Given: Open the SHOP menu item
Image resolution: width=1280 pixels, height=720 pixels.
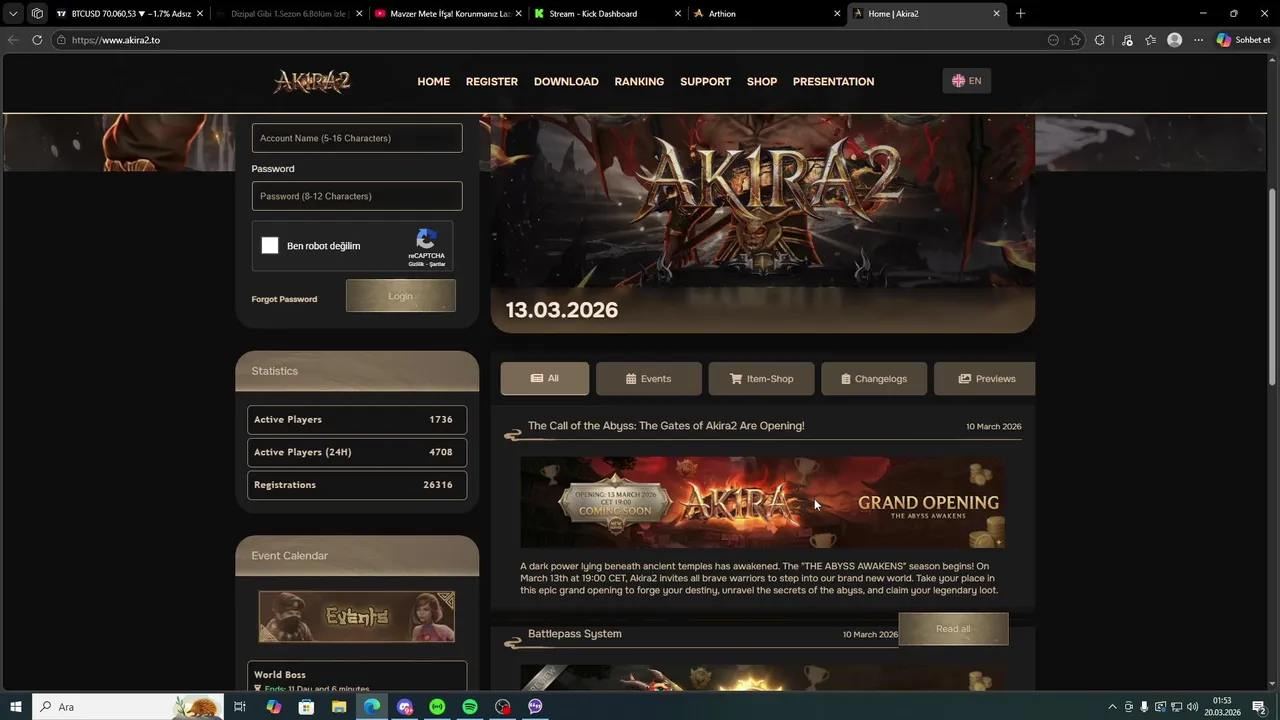Looking at the screenshot, I should pos(762,82).
